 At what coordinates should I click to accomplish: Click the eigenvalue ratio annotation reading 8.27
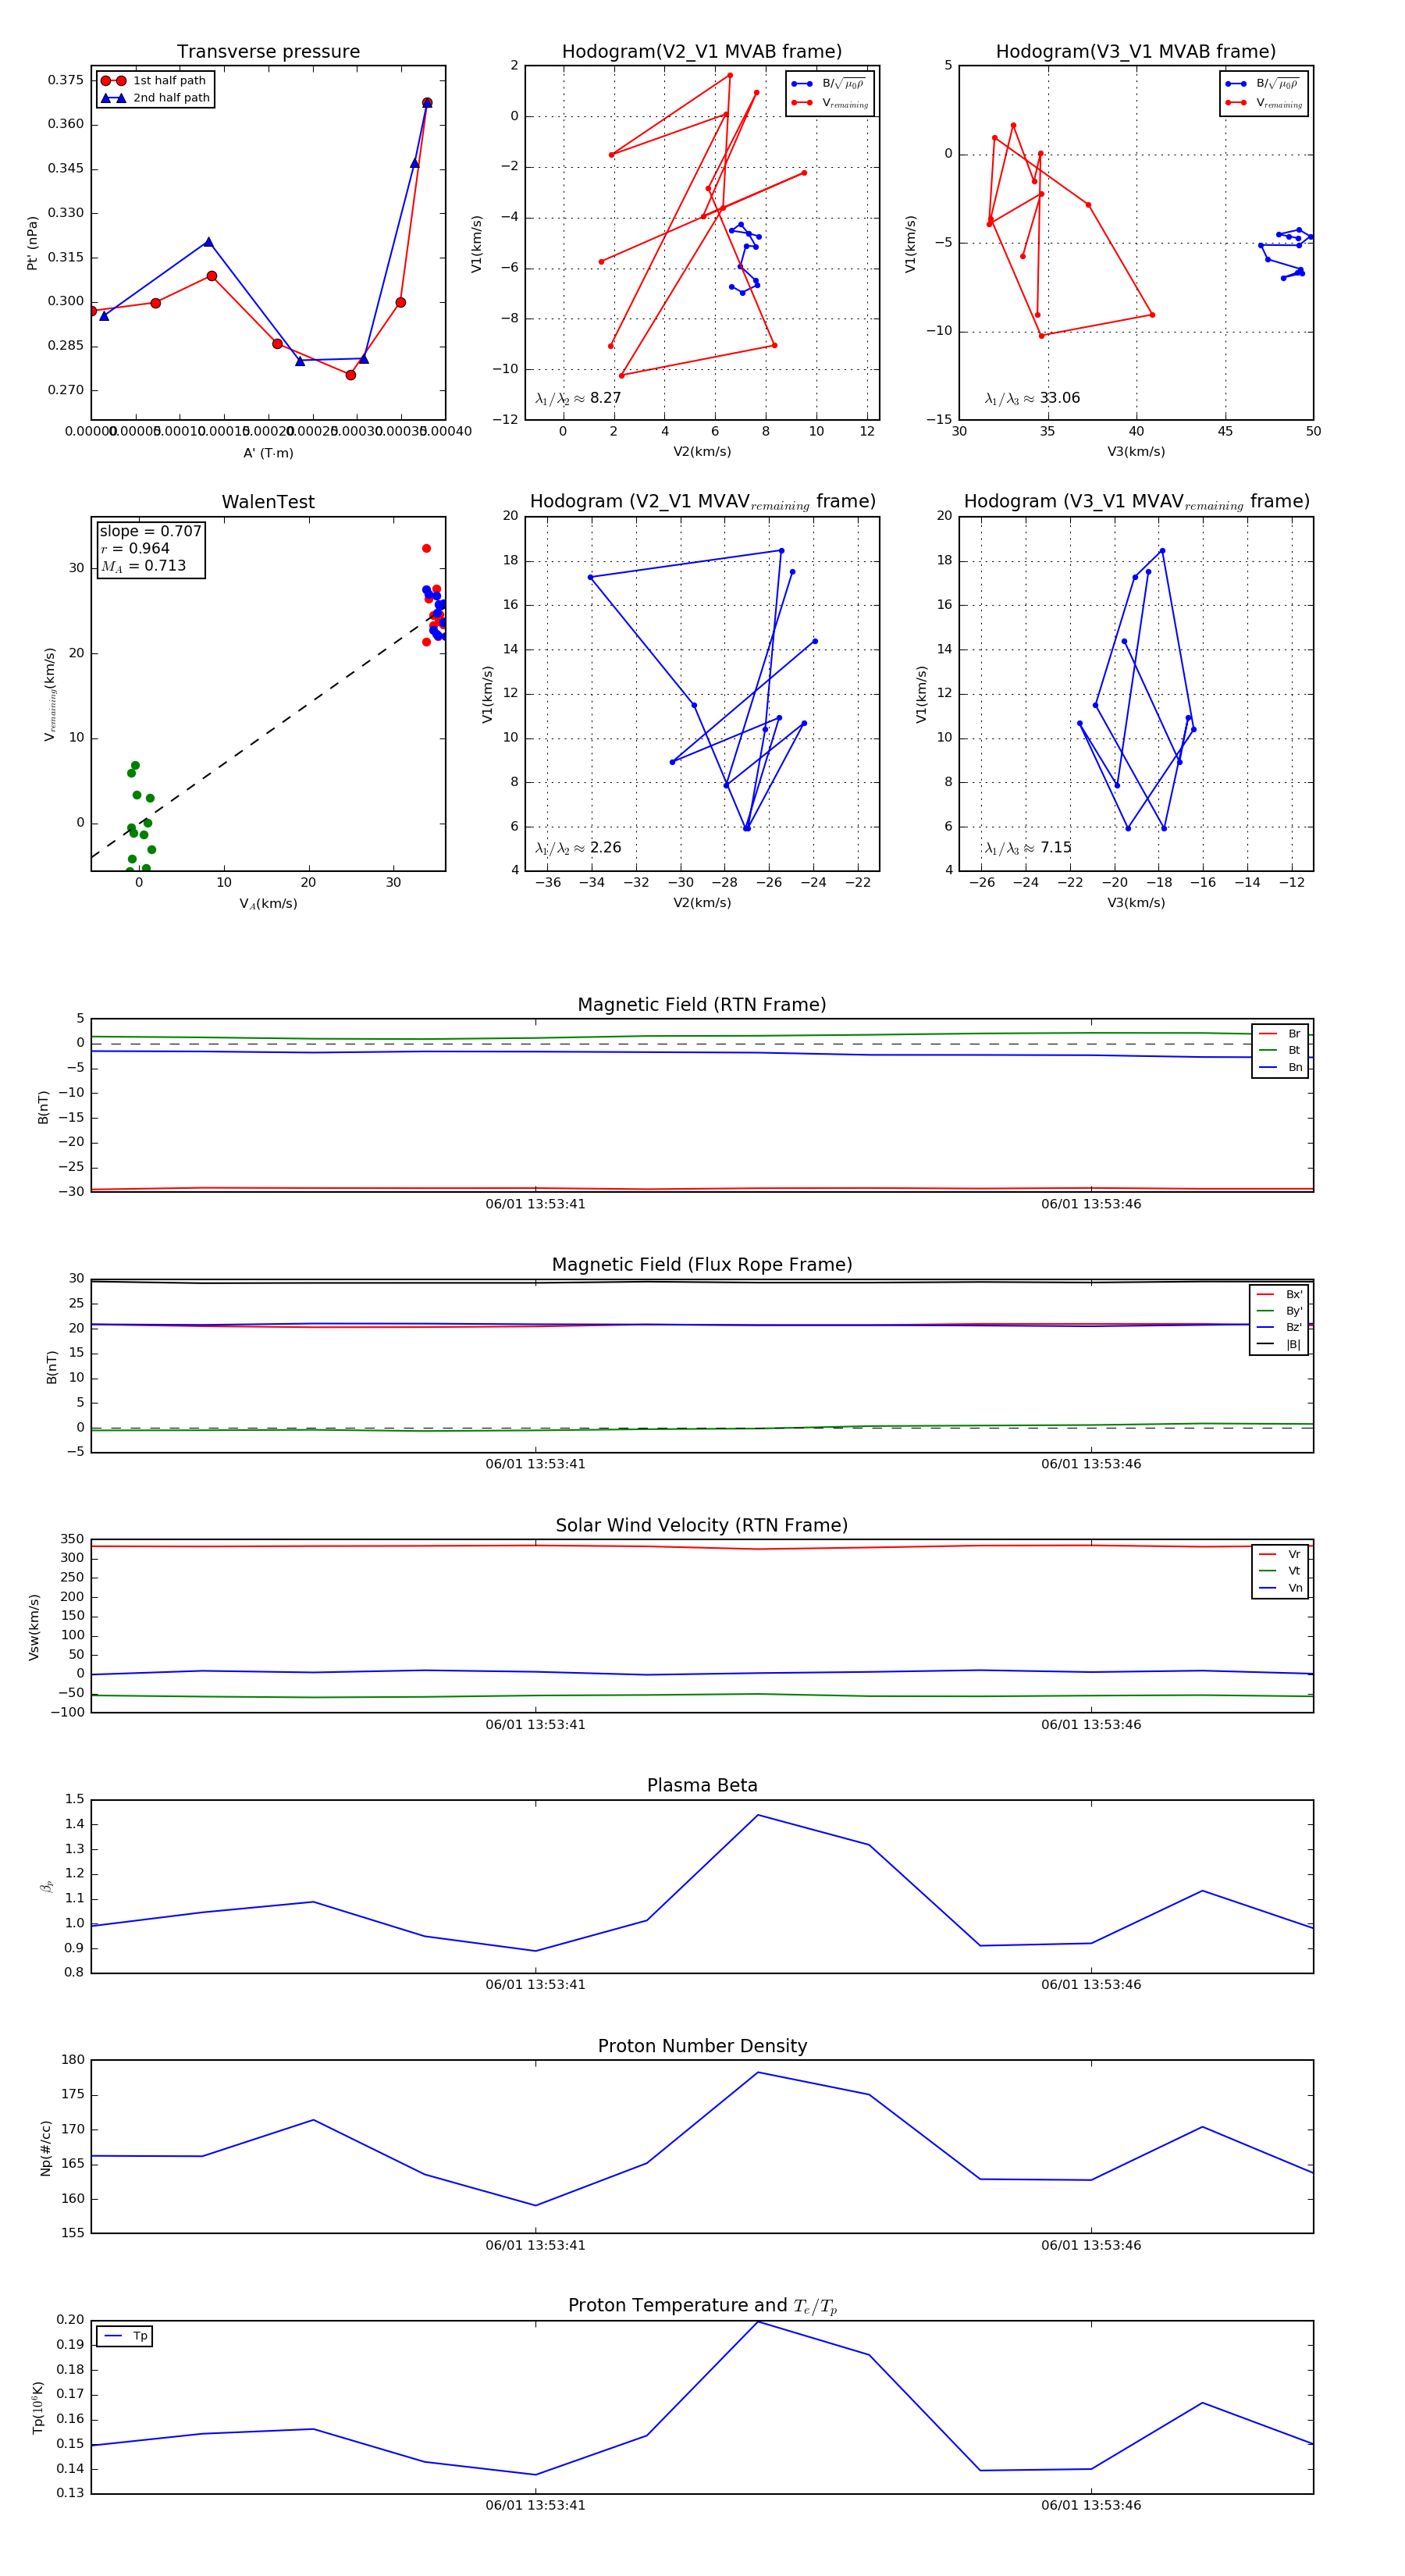578,398
